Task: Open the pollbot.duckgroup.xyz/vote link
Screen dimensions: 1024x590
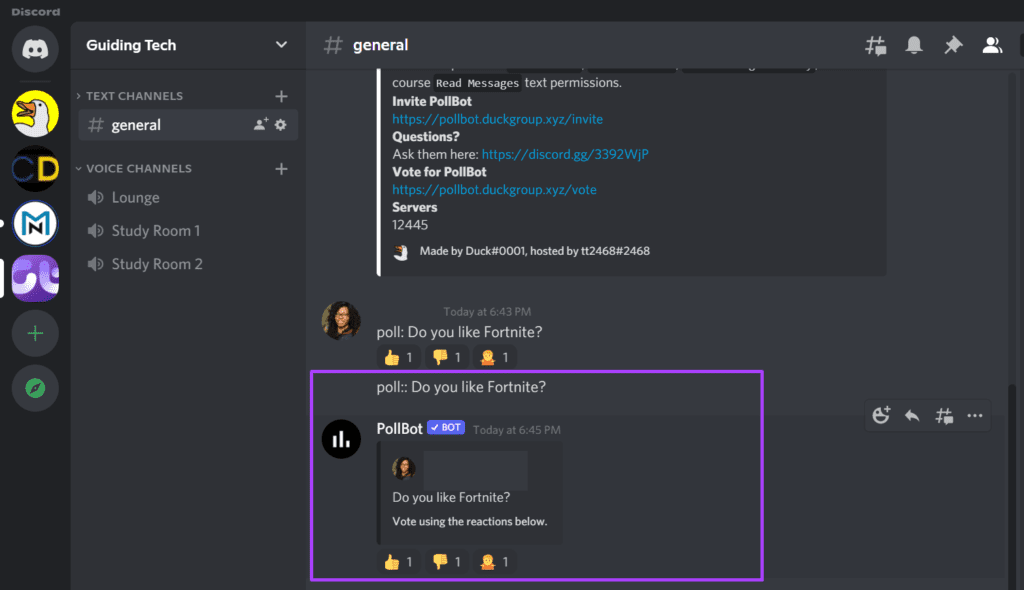Action: coord(494,189)
